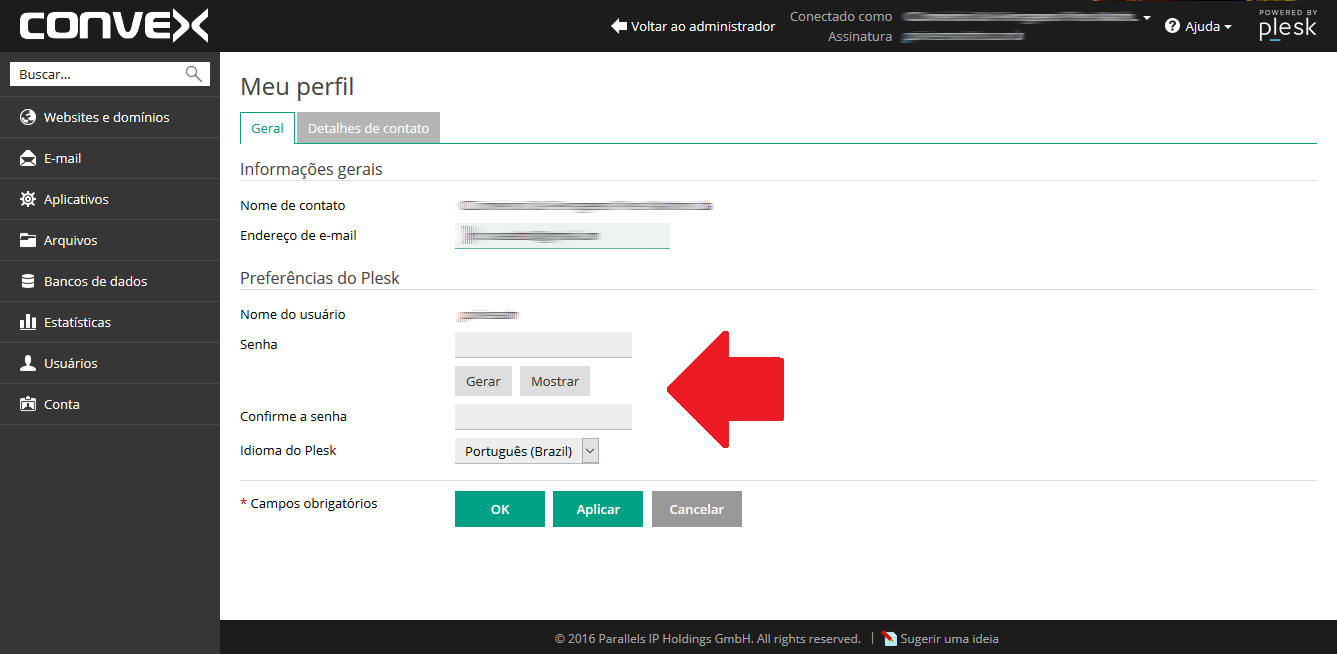Select the Geral tab
1337x654 pixels.
[268, 128]
